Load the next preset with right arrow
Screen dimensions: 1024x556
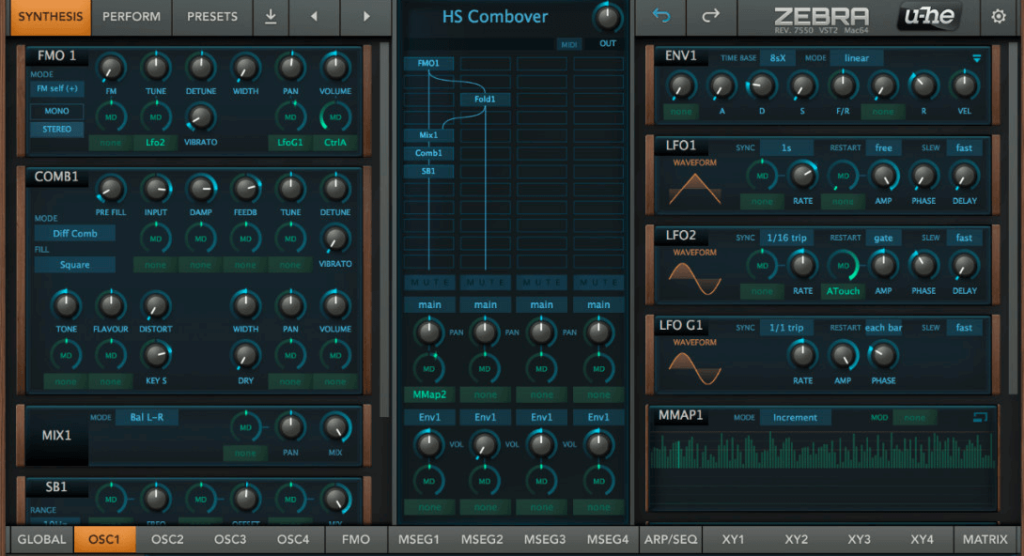pyautogui.click(x=365, y=17)
